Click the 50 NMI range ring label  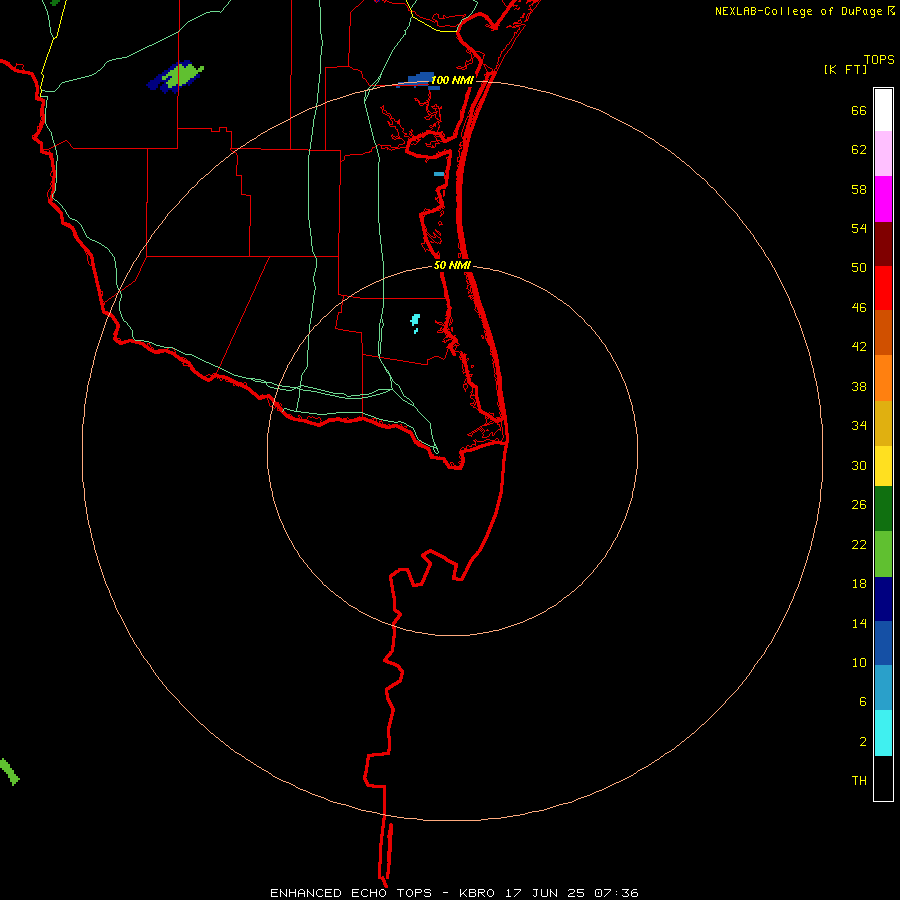click(452, 265)
